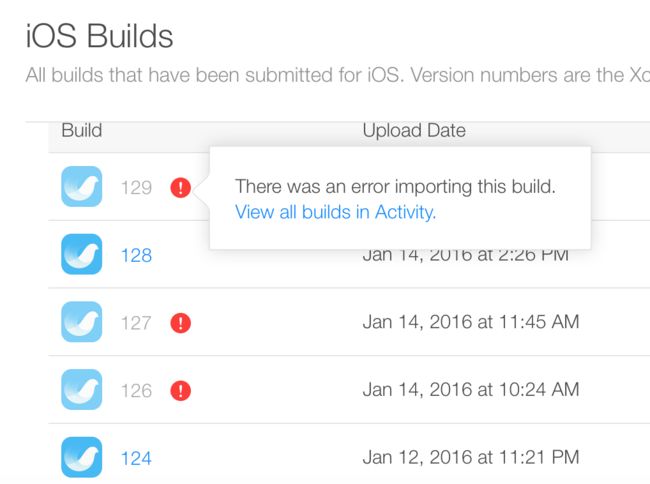Click the Upload Date column header

[x=414, y=130]
